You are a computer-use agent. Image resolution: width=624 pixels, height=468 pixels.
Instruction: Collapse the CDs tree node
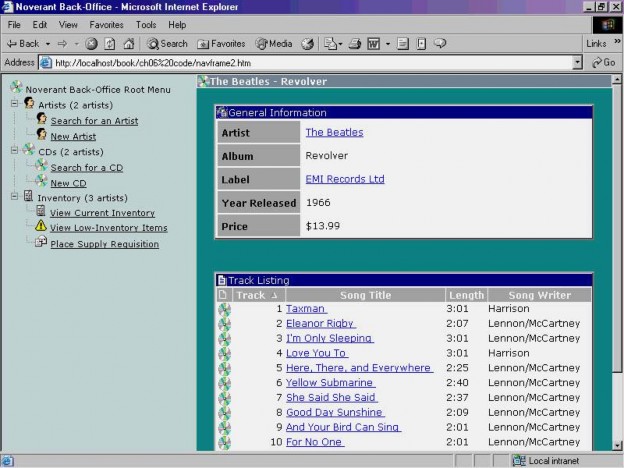pos(15,151)
